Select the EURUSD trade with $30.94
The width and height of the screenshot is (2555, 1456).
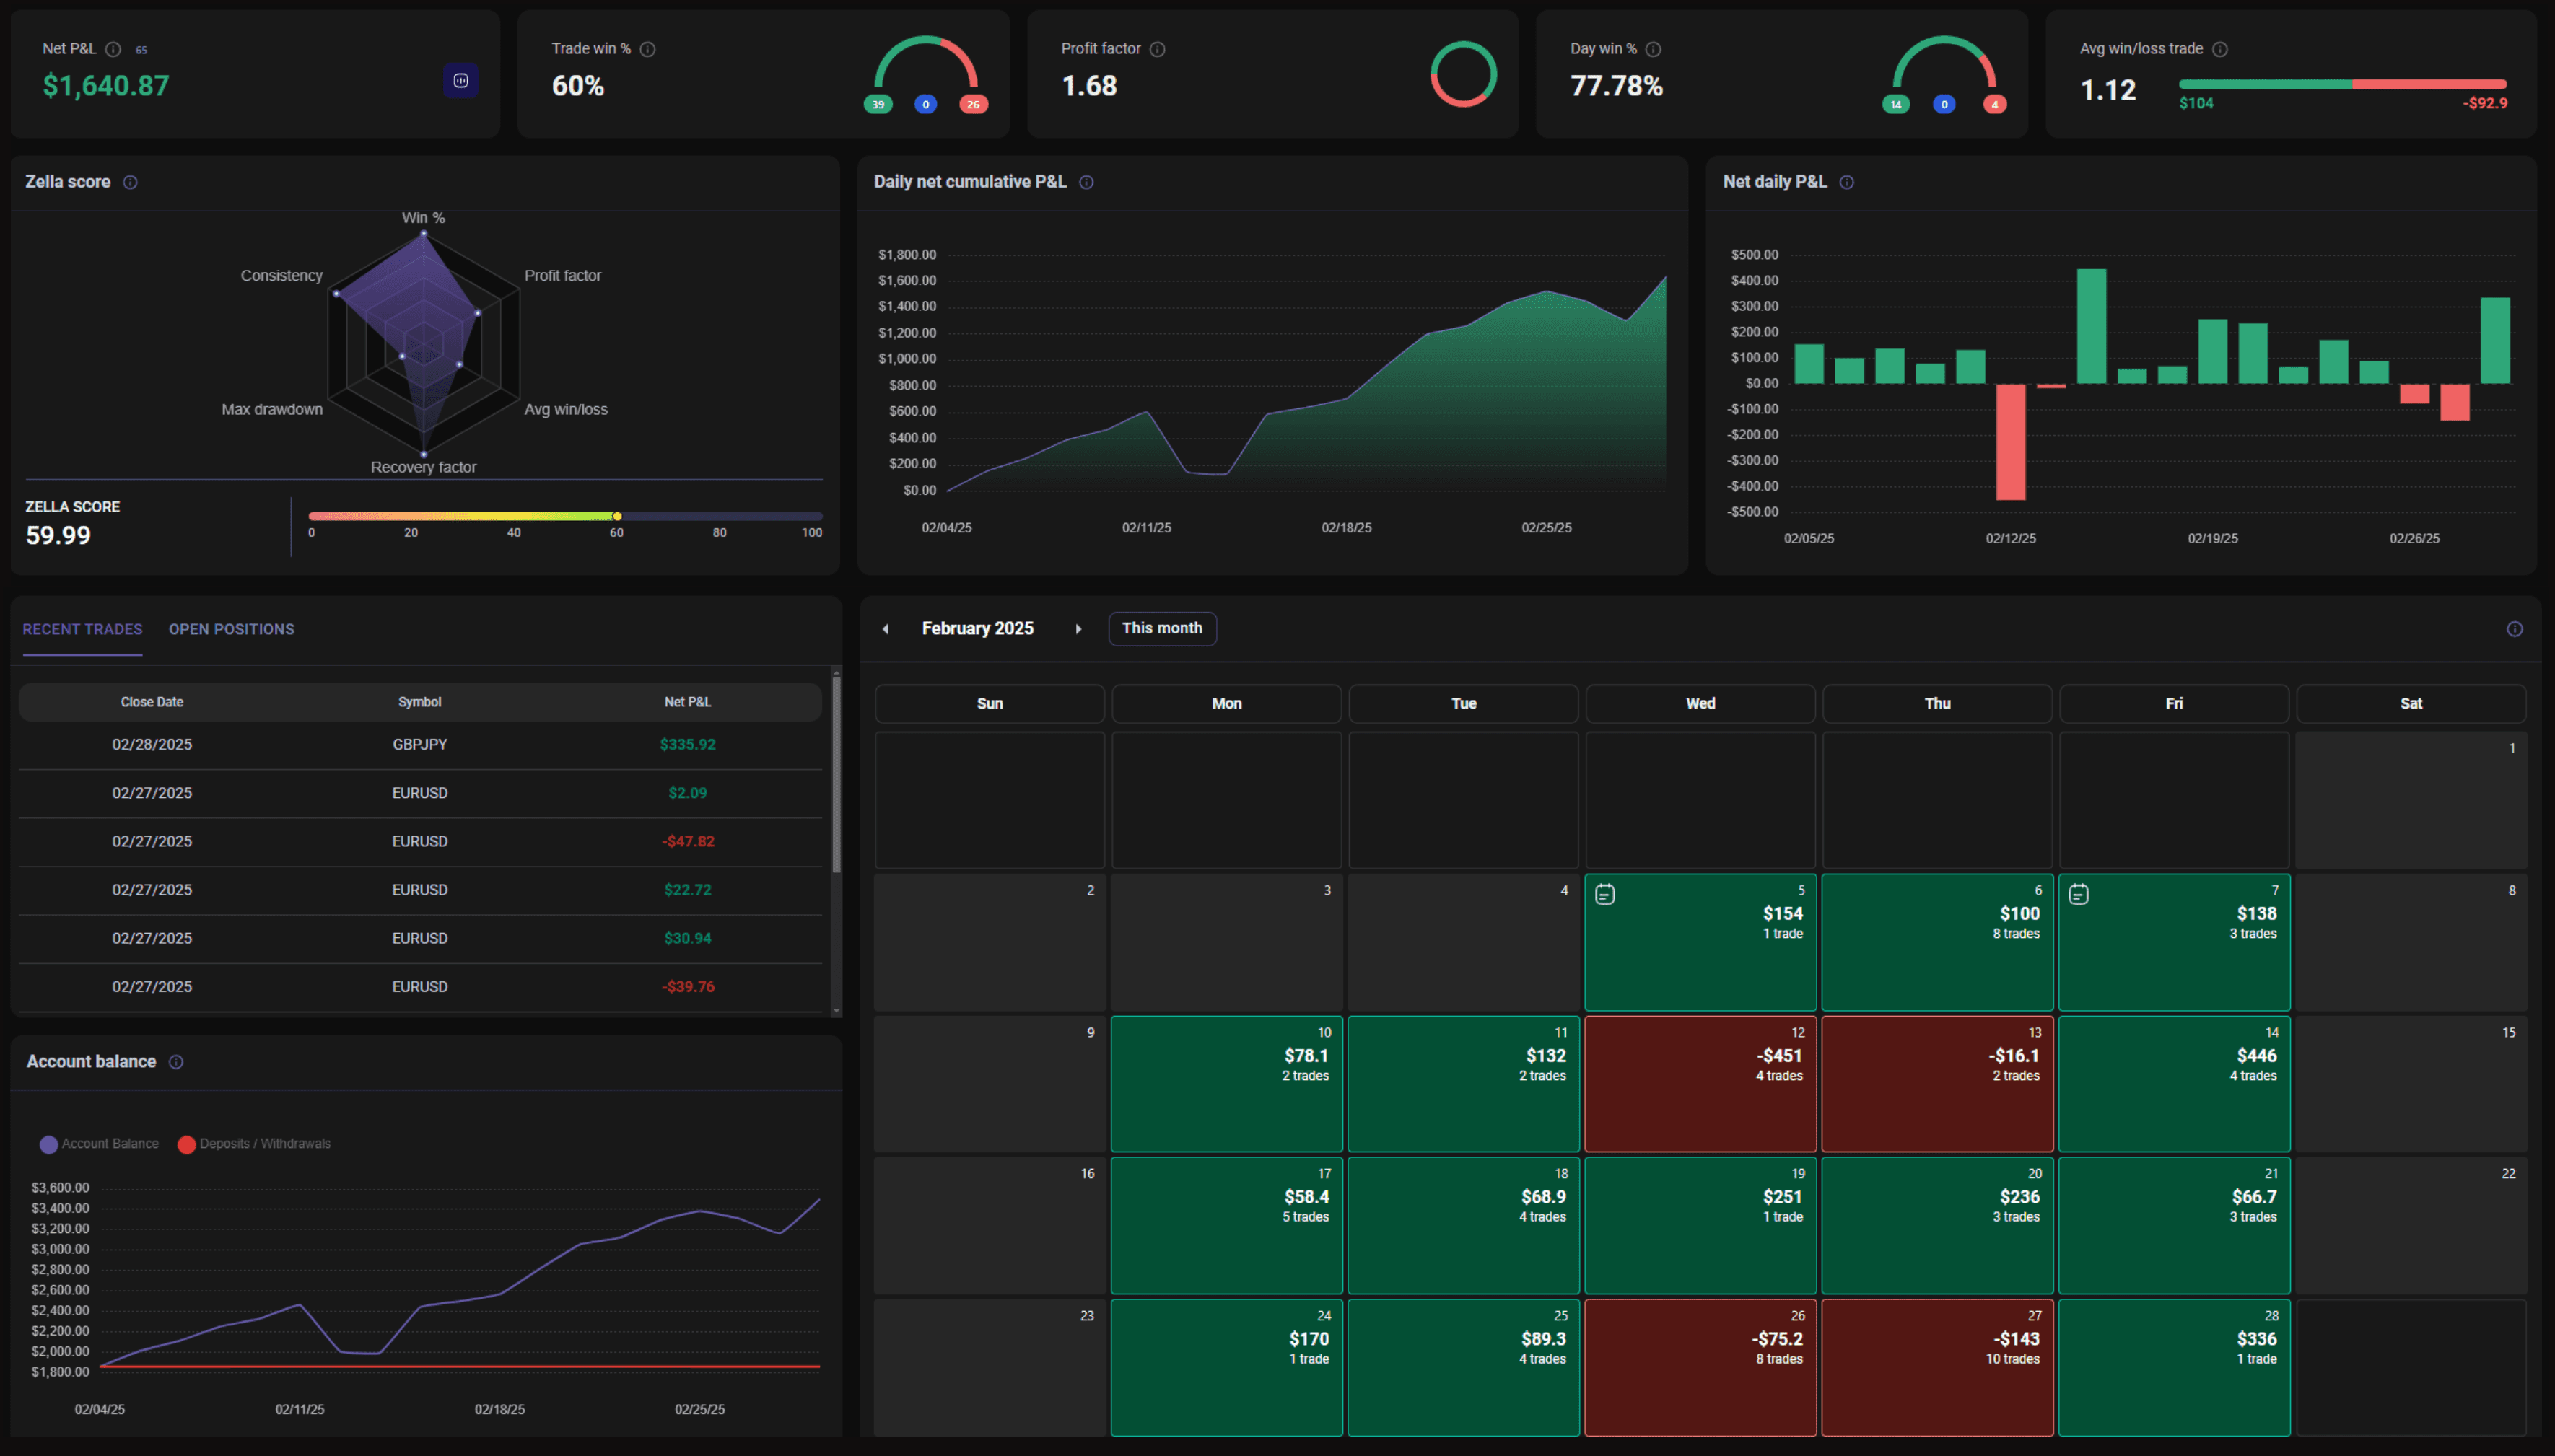click(420, 939)
